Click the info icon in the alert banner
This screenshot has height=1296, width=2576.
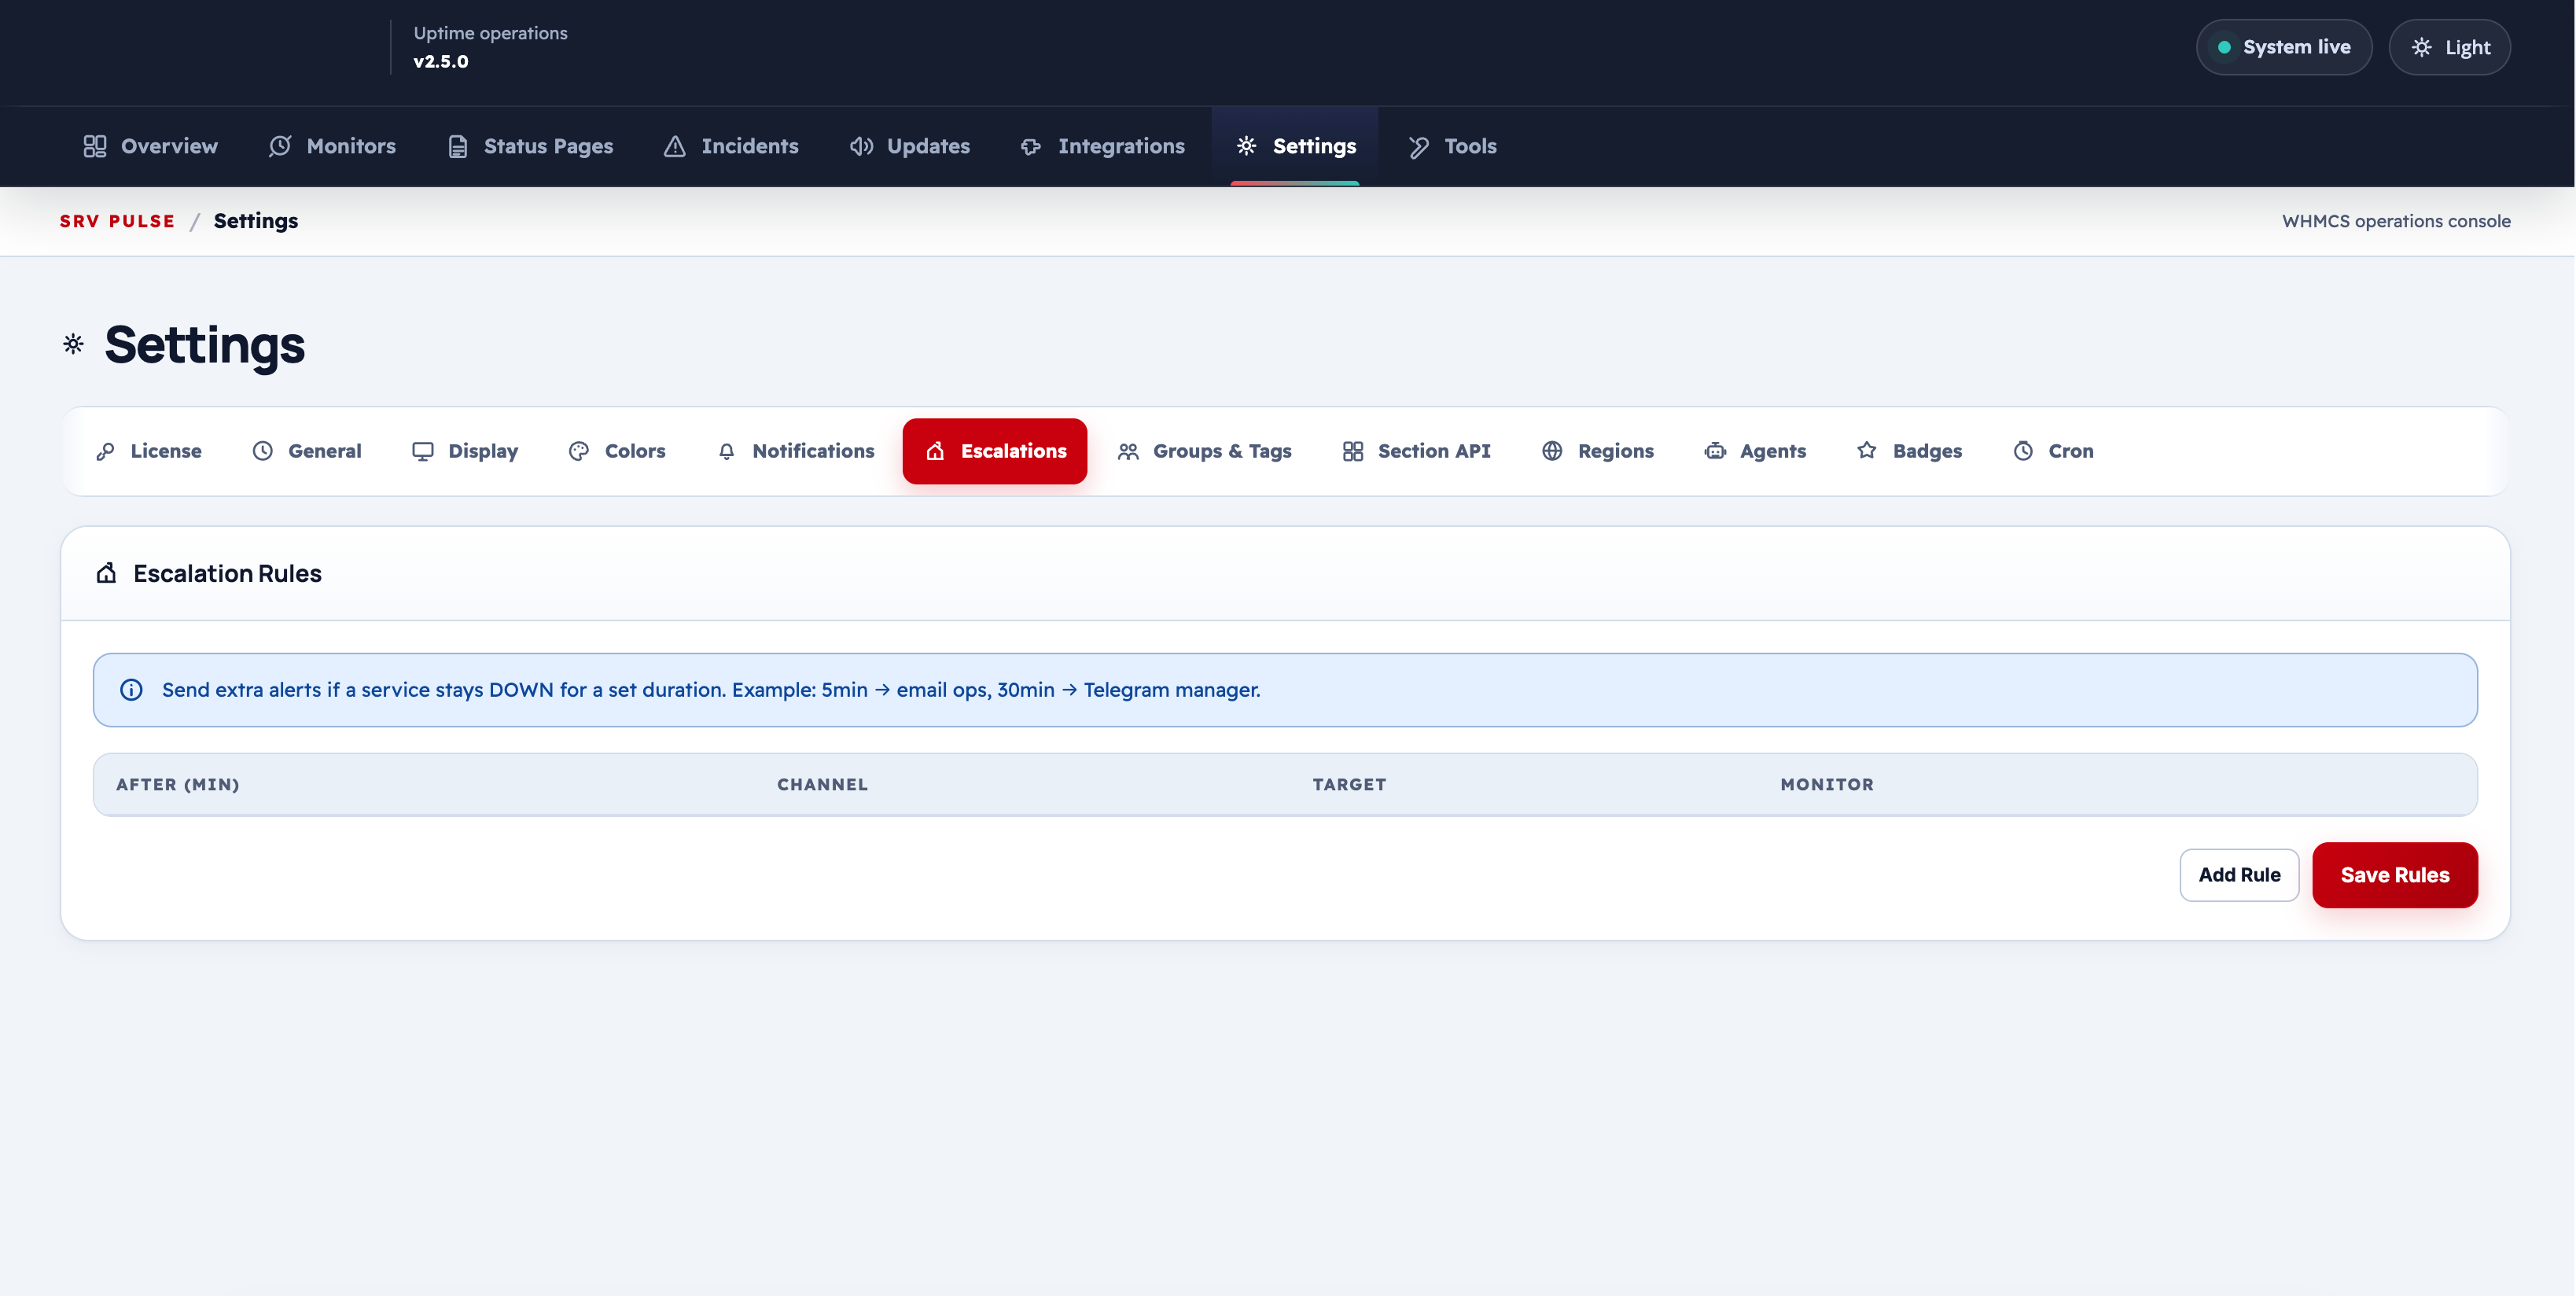pos(131,690)
